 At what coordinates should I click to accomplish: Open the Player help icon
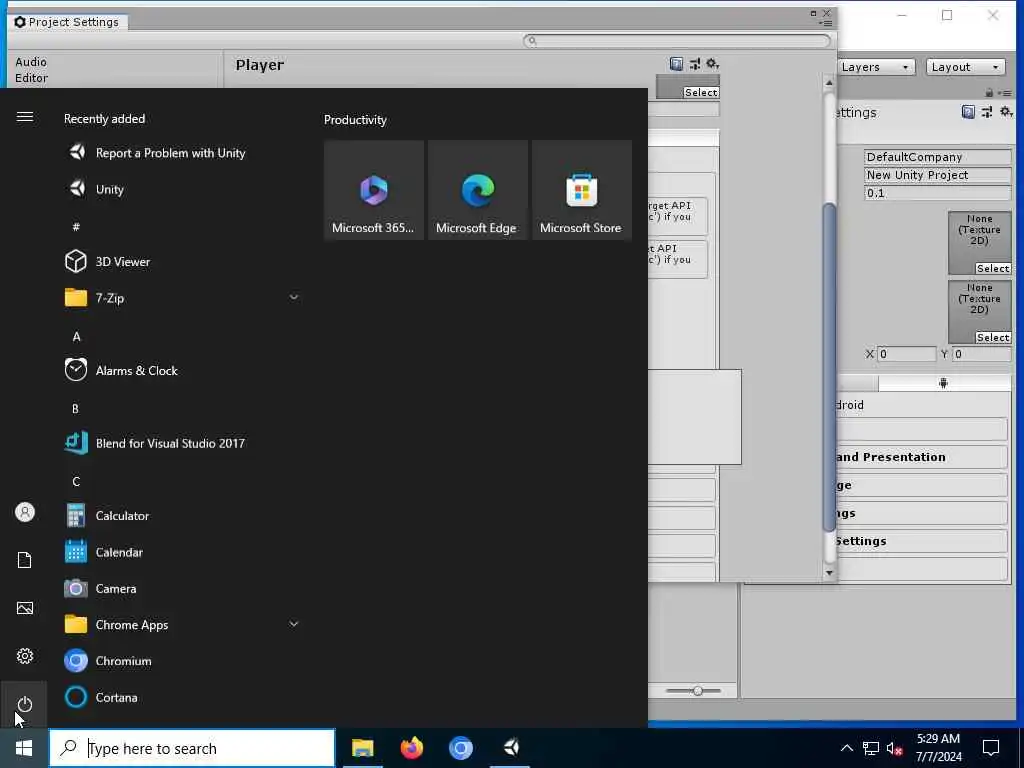[x=676, y=64]
